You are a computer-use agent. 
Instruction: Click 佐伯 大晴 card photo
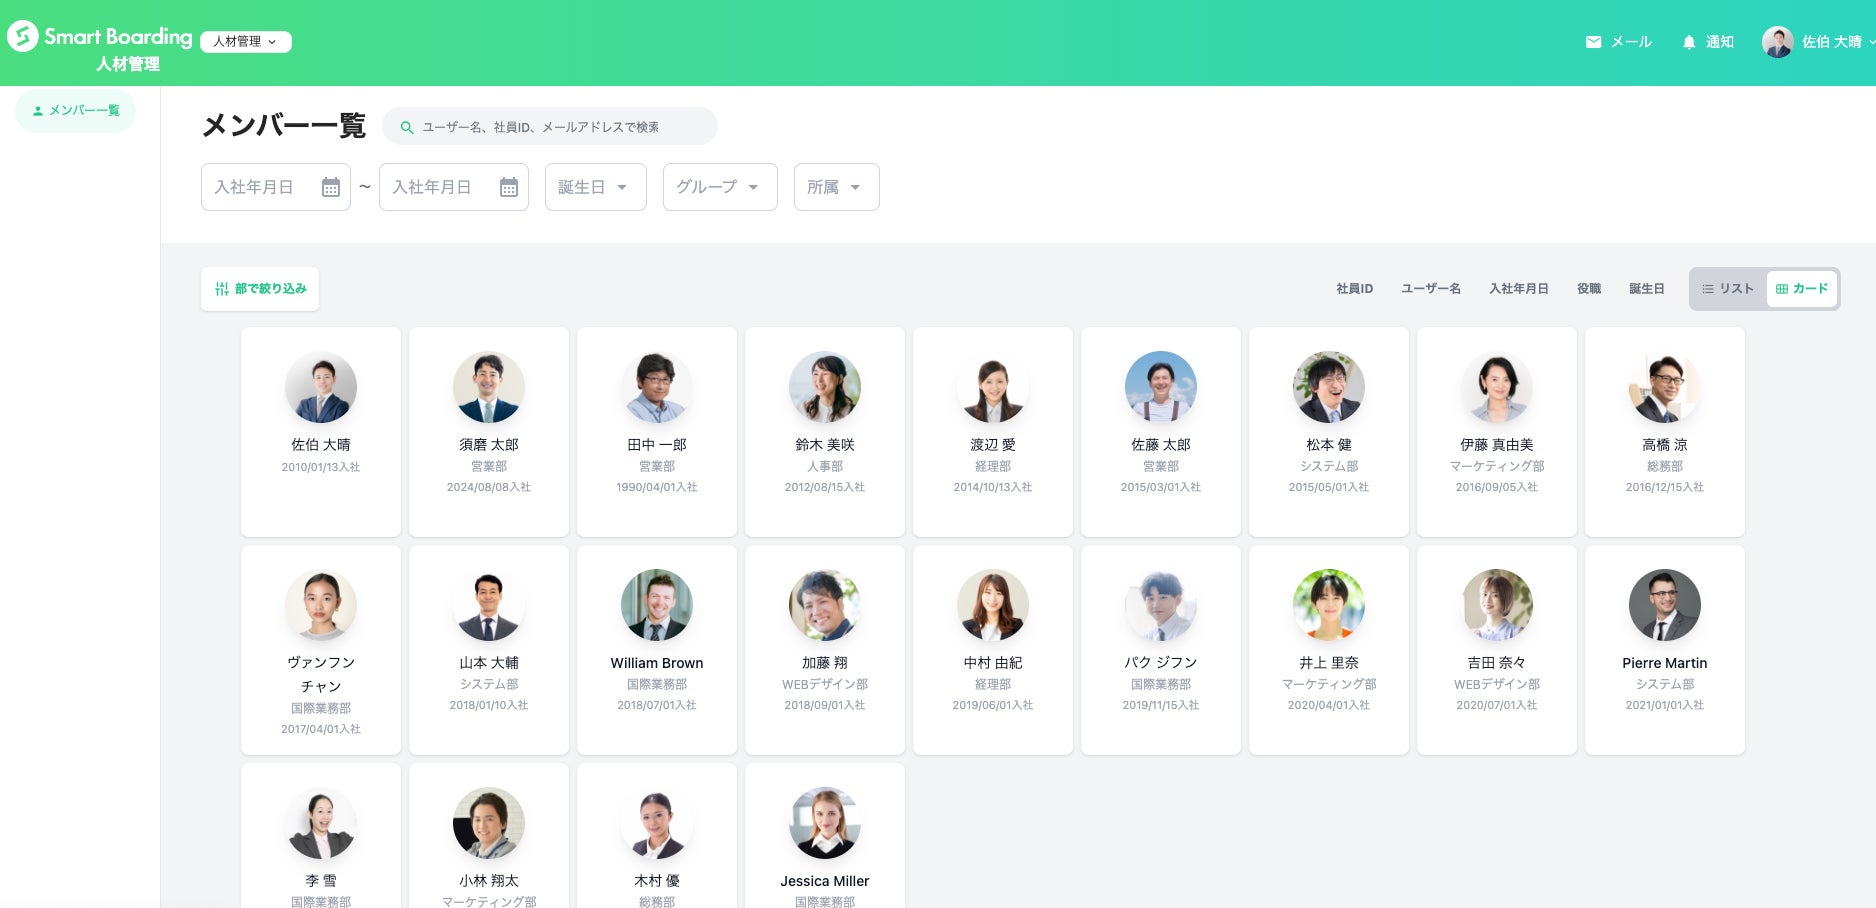[321, 387]
